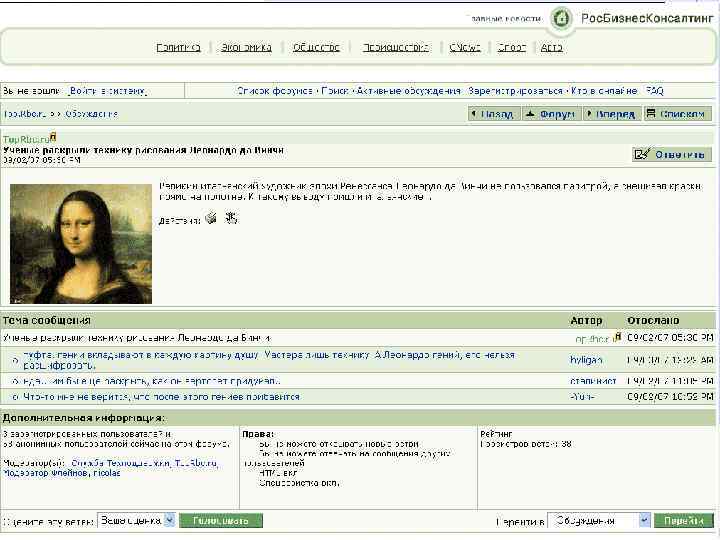The image size is (720, 540).
Task: Click the Войти в систему login link
Action: (108, 91)
